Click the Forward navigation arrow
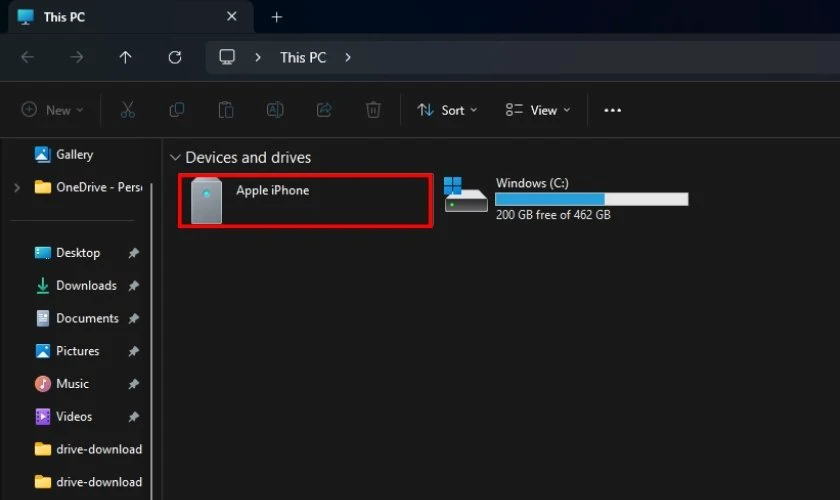This screenshot has width=840, height=500. (77, 57)
